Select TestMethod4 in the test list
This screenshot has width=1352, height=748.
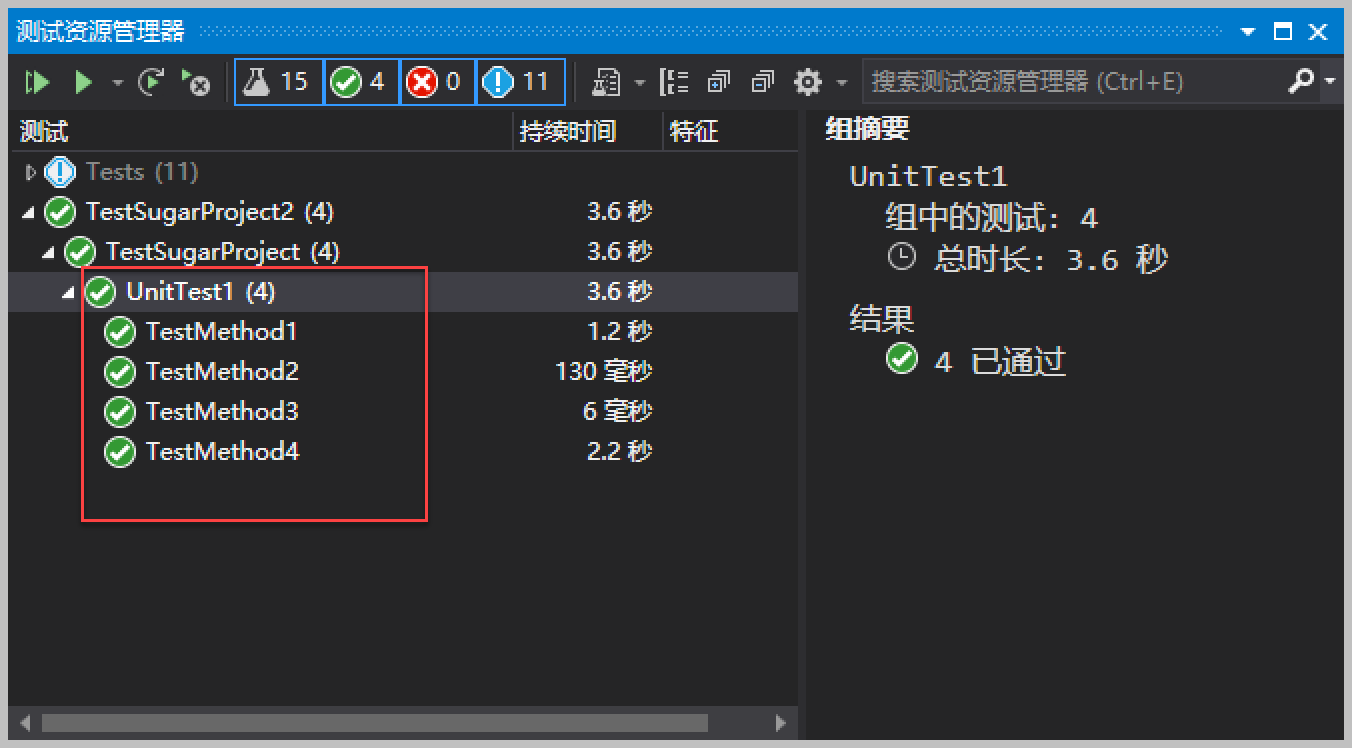tap(222, 451)
